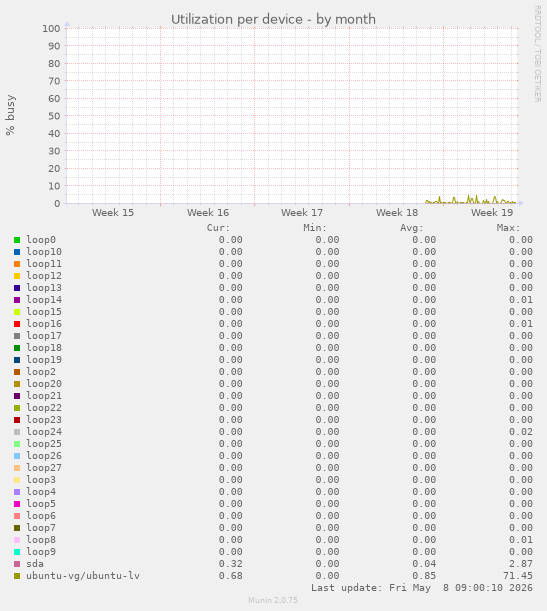Click the loop9 cyan legend swatch
This screenshot has height=611, width=547.
click(x=17, y=552)
